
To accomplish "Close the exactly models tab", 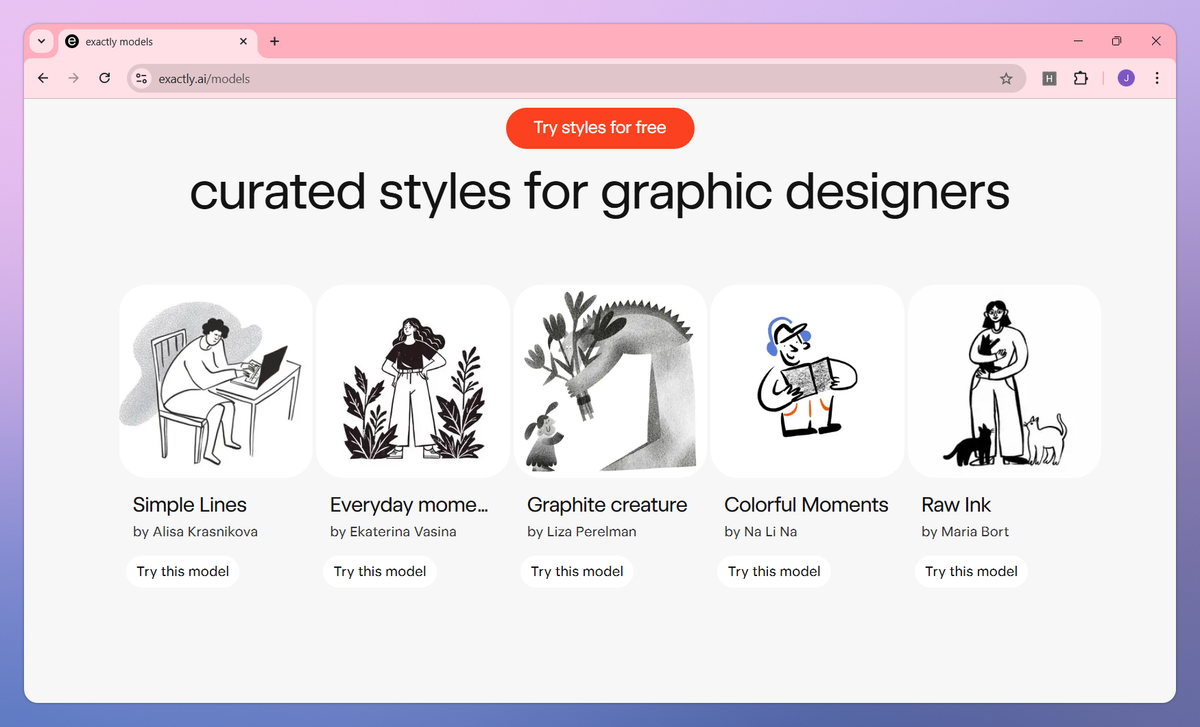I will pyautogui.click(x=244, y=41).
